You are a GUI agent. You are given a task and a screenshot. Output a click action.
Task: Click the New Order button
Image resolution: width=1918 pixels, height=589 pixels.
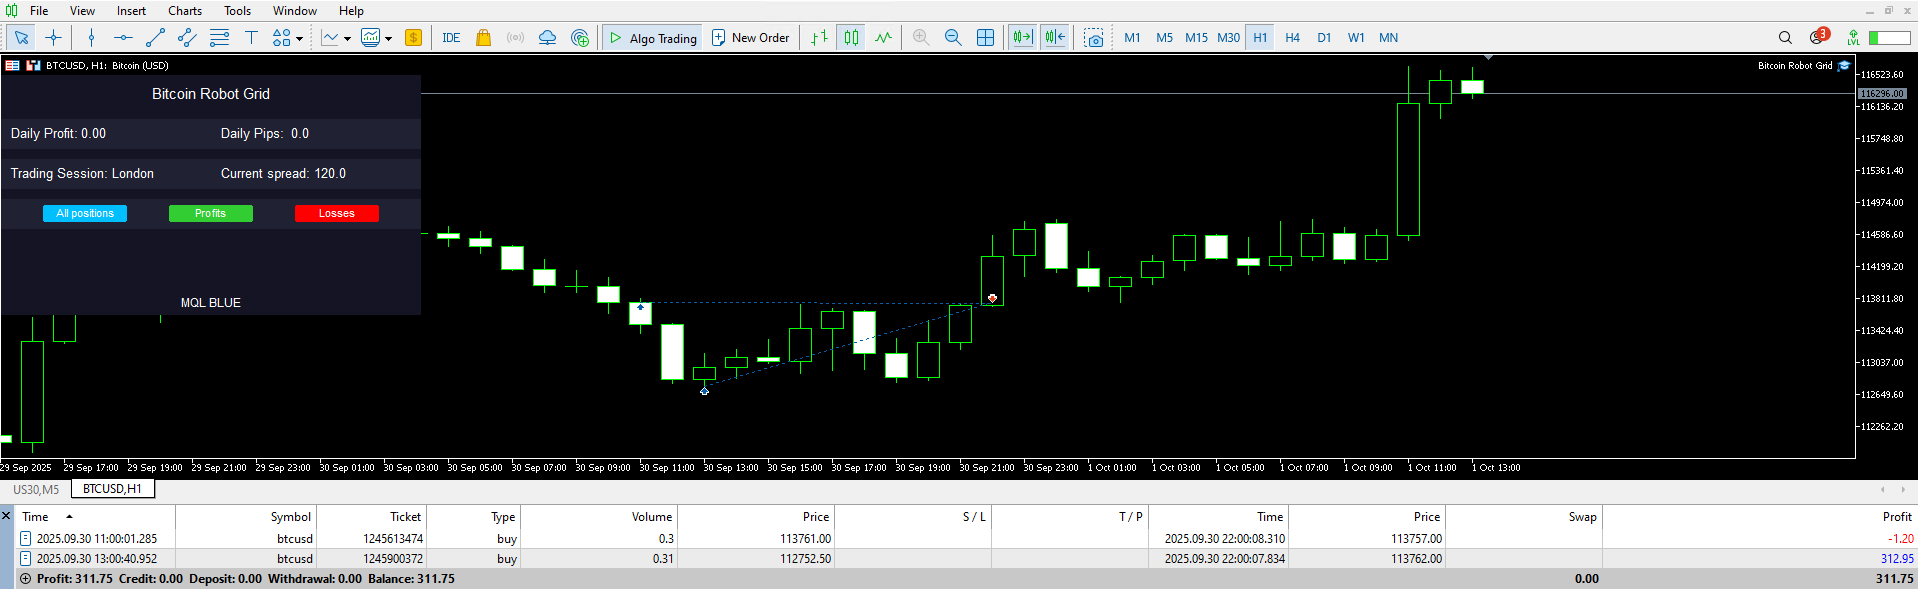[x=750, y=38]
